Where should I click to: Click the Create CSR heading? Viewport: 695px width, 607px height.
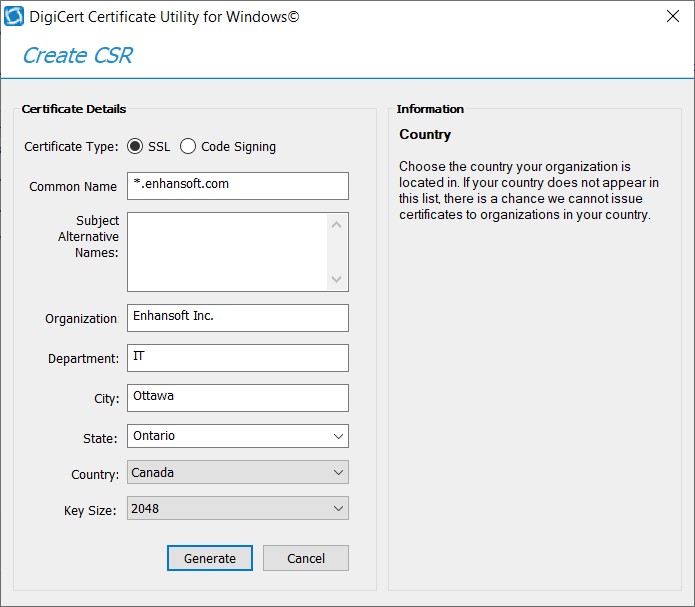77,55
